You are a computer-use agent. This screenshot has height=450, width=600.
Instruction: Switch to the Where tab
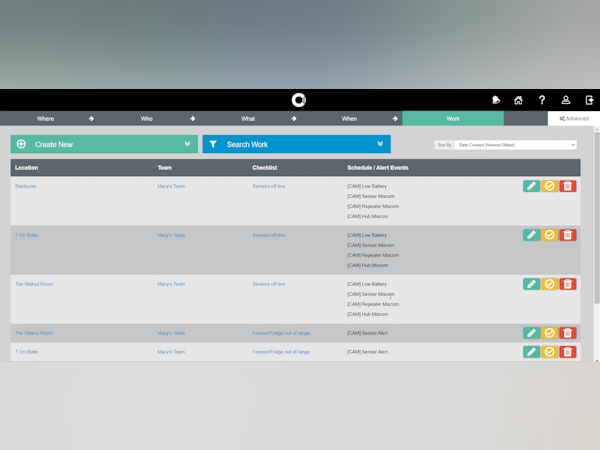point(45,119)
